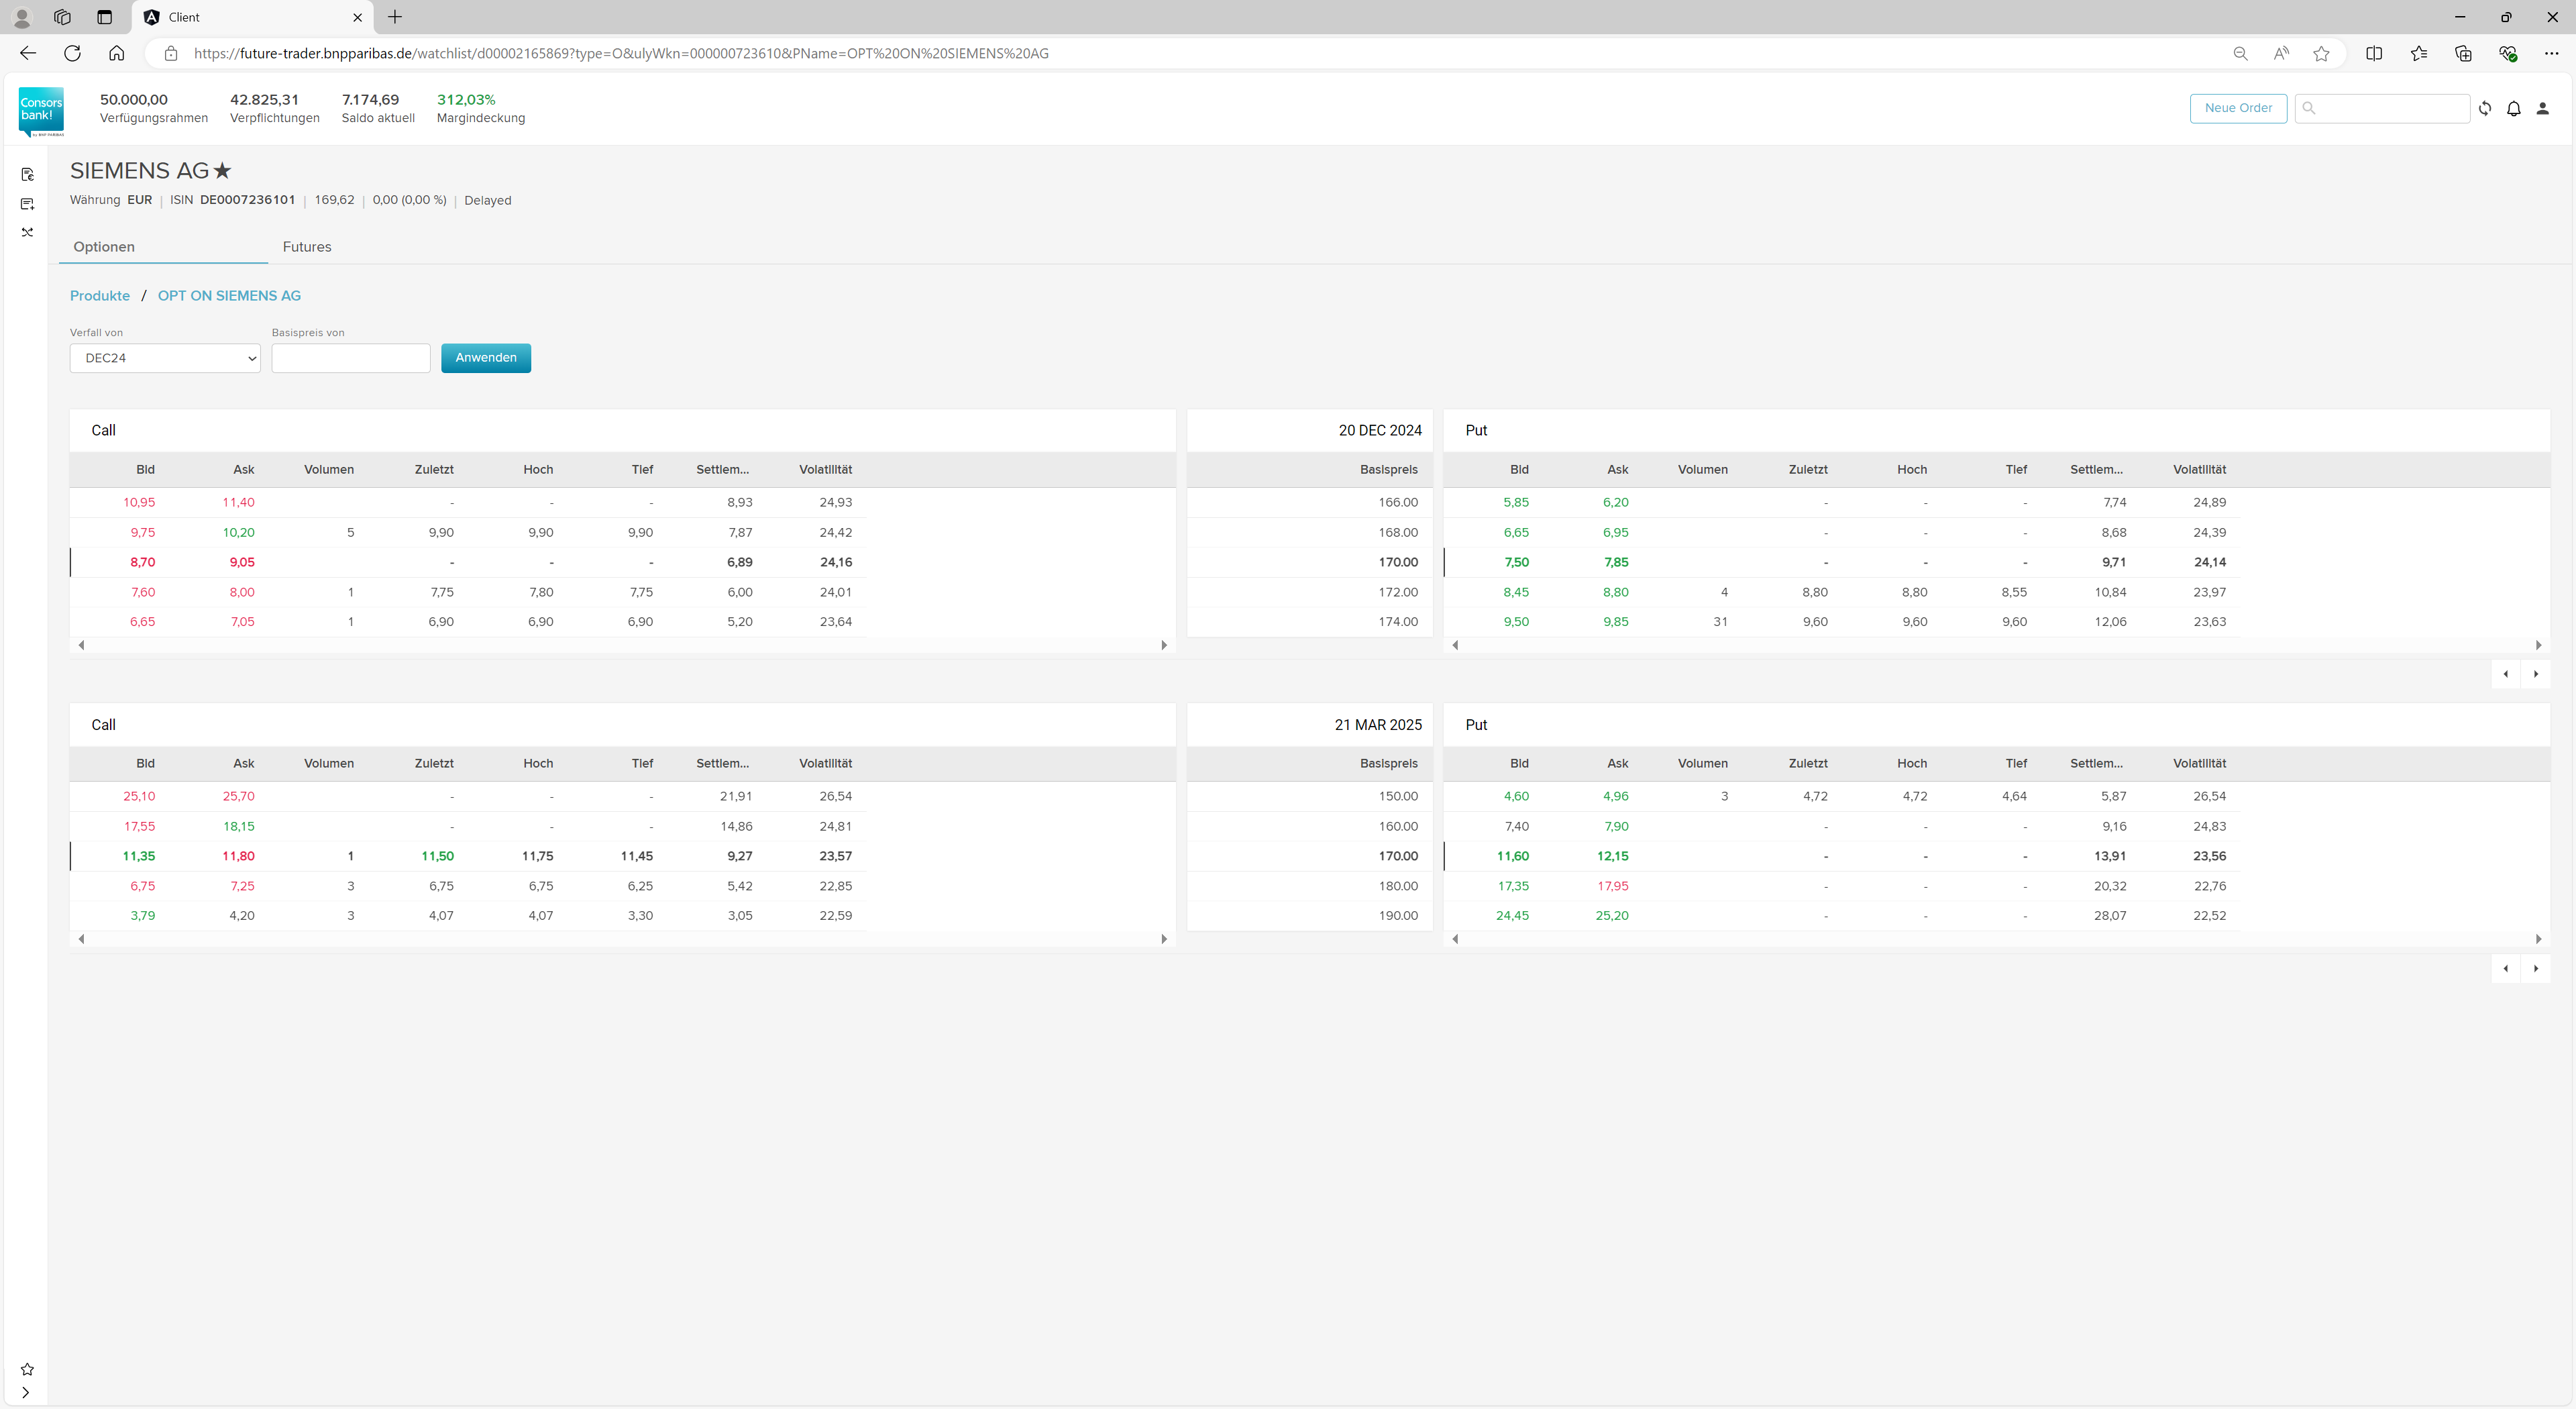
Task: Click the refresh sync icon near the search
Action: (2485, 108)
